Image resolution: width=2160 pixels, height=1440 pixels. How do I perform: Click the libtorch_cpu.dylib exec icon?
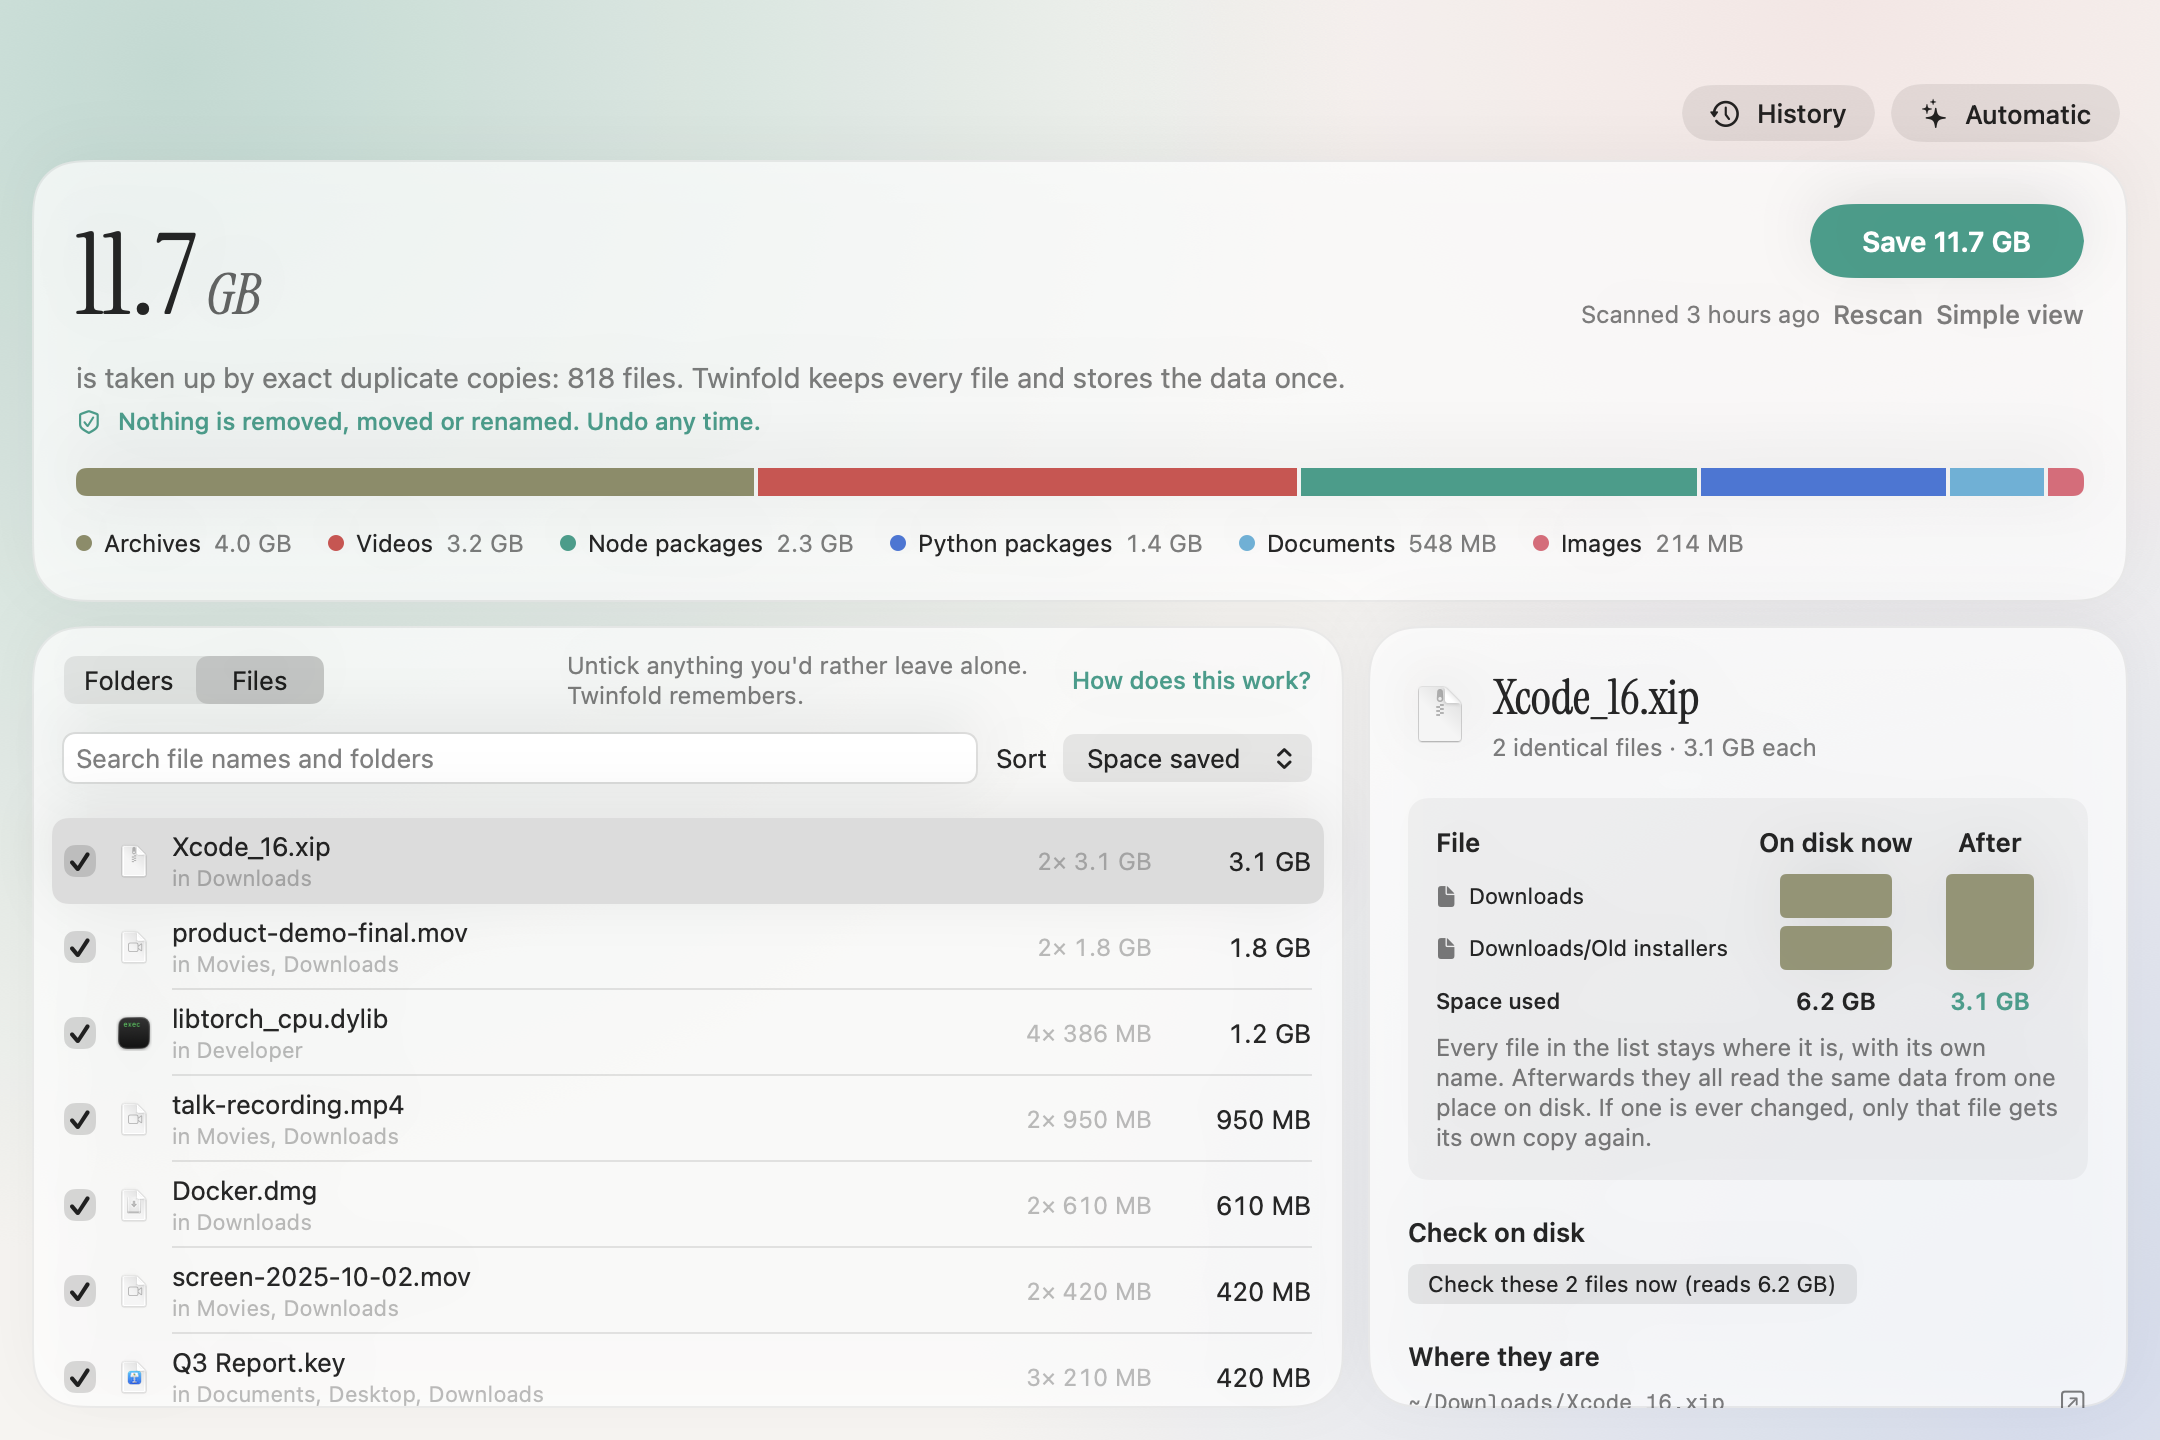click(134, 1033)
